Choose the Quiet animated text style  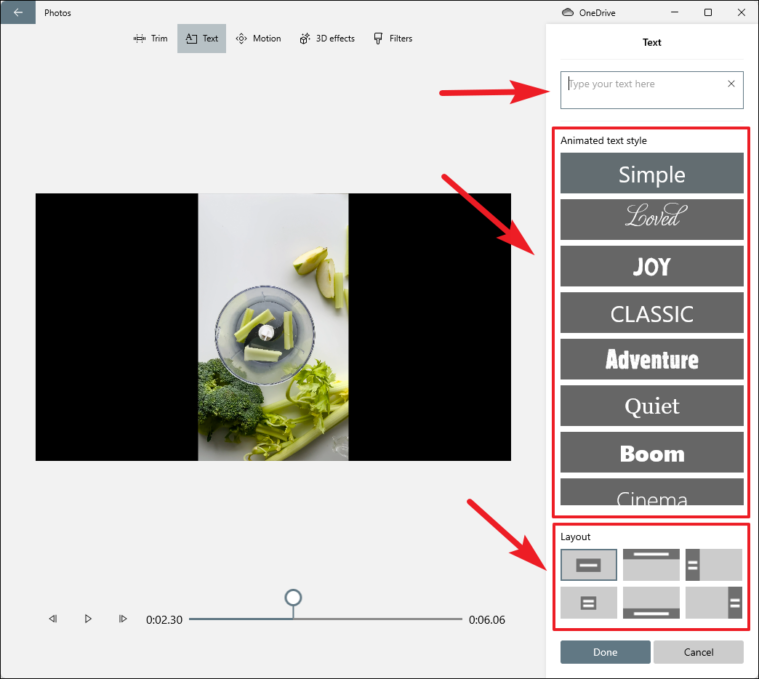652,405
